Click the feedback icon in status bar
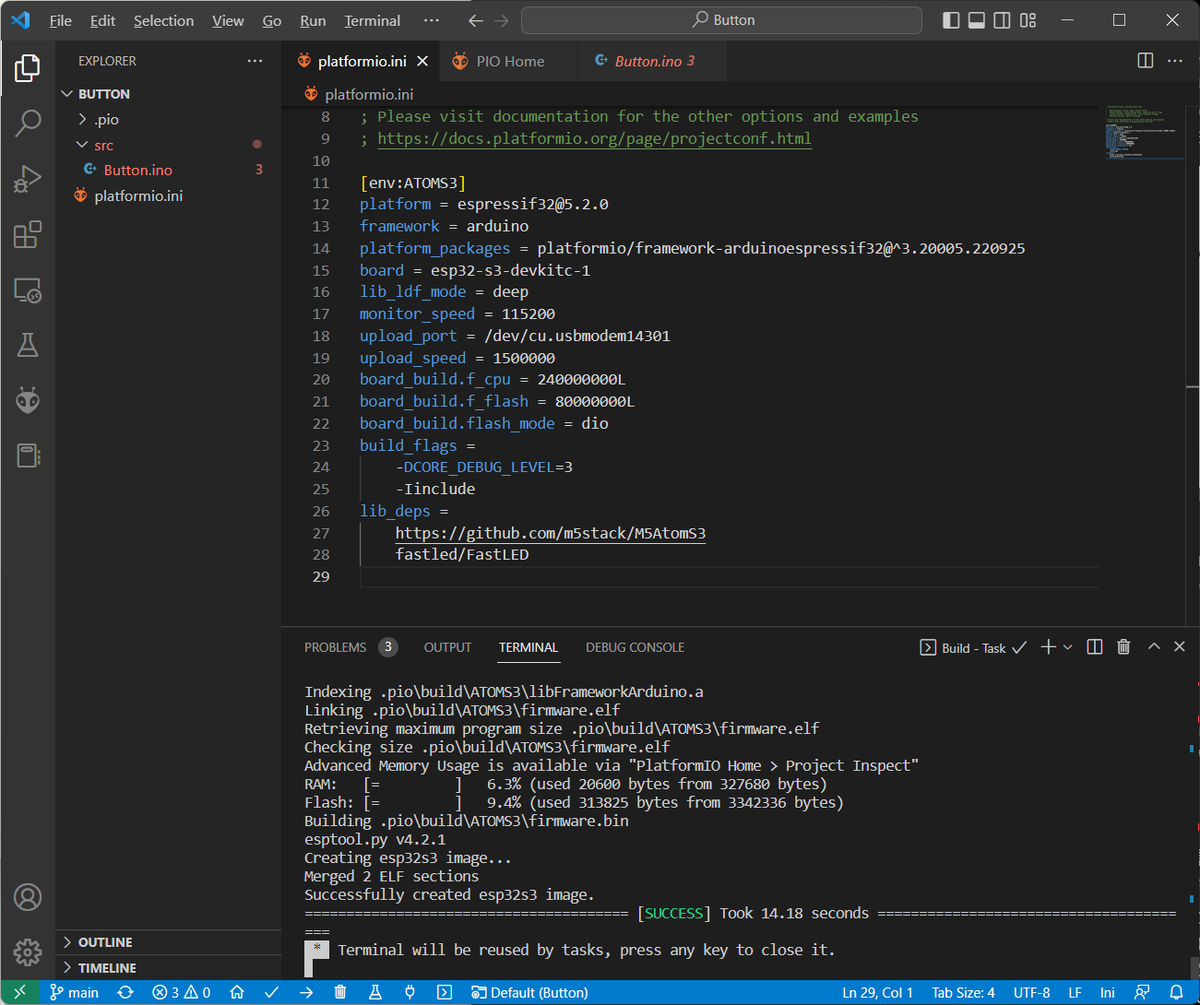This screenshot has width=1200, height=1005. click(1141, 993)
